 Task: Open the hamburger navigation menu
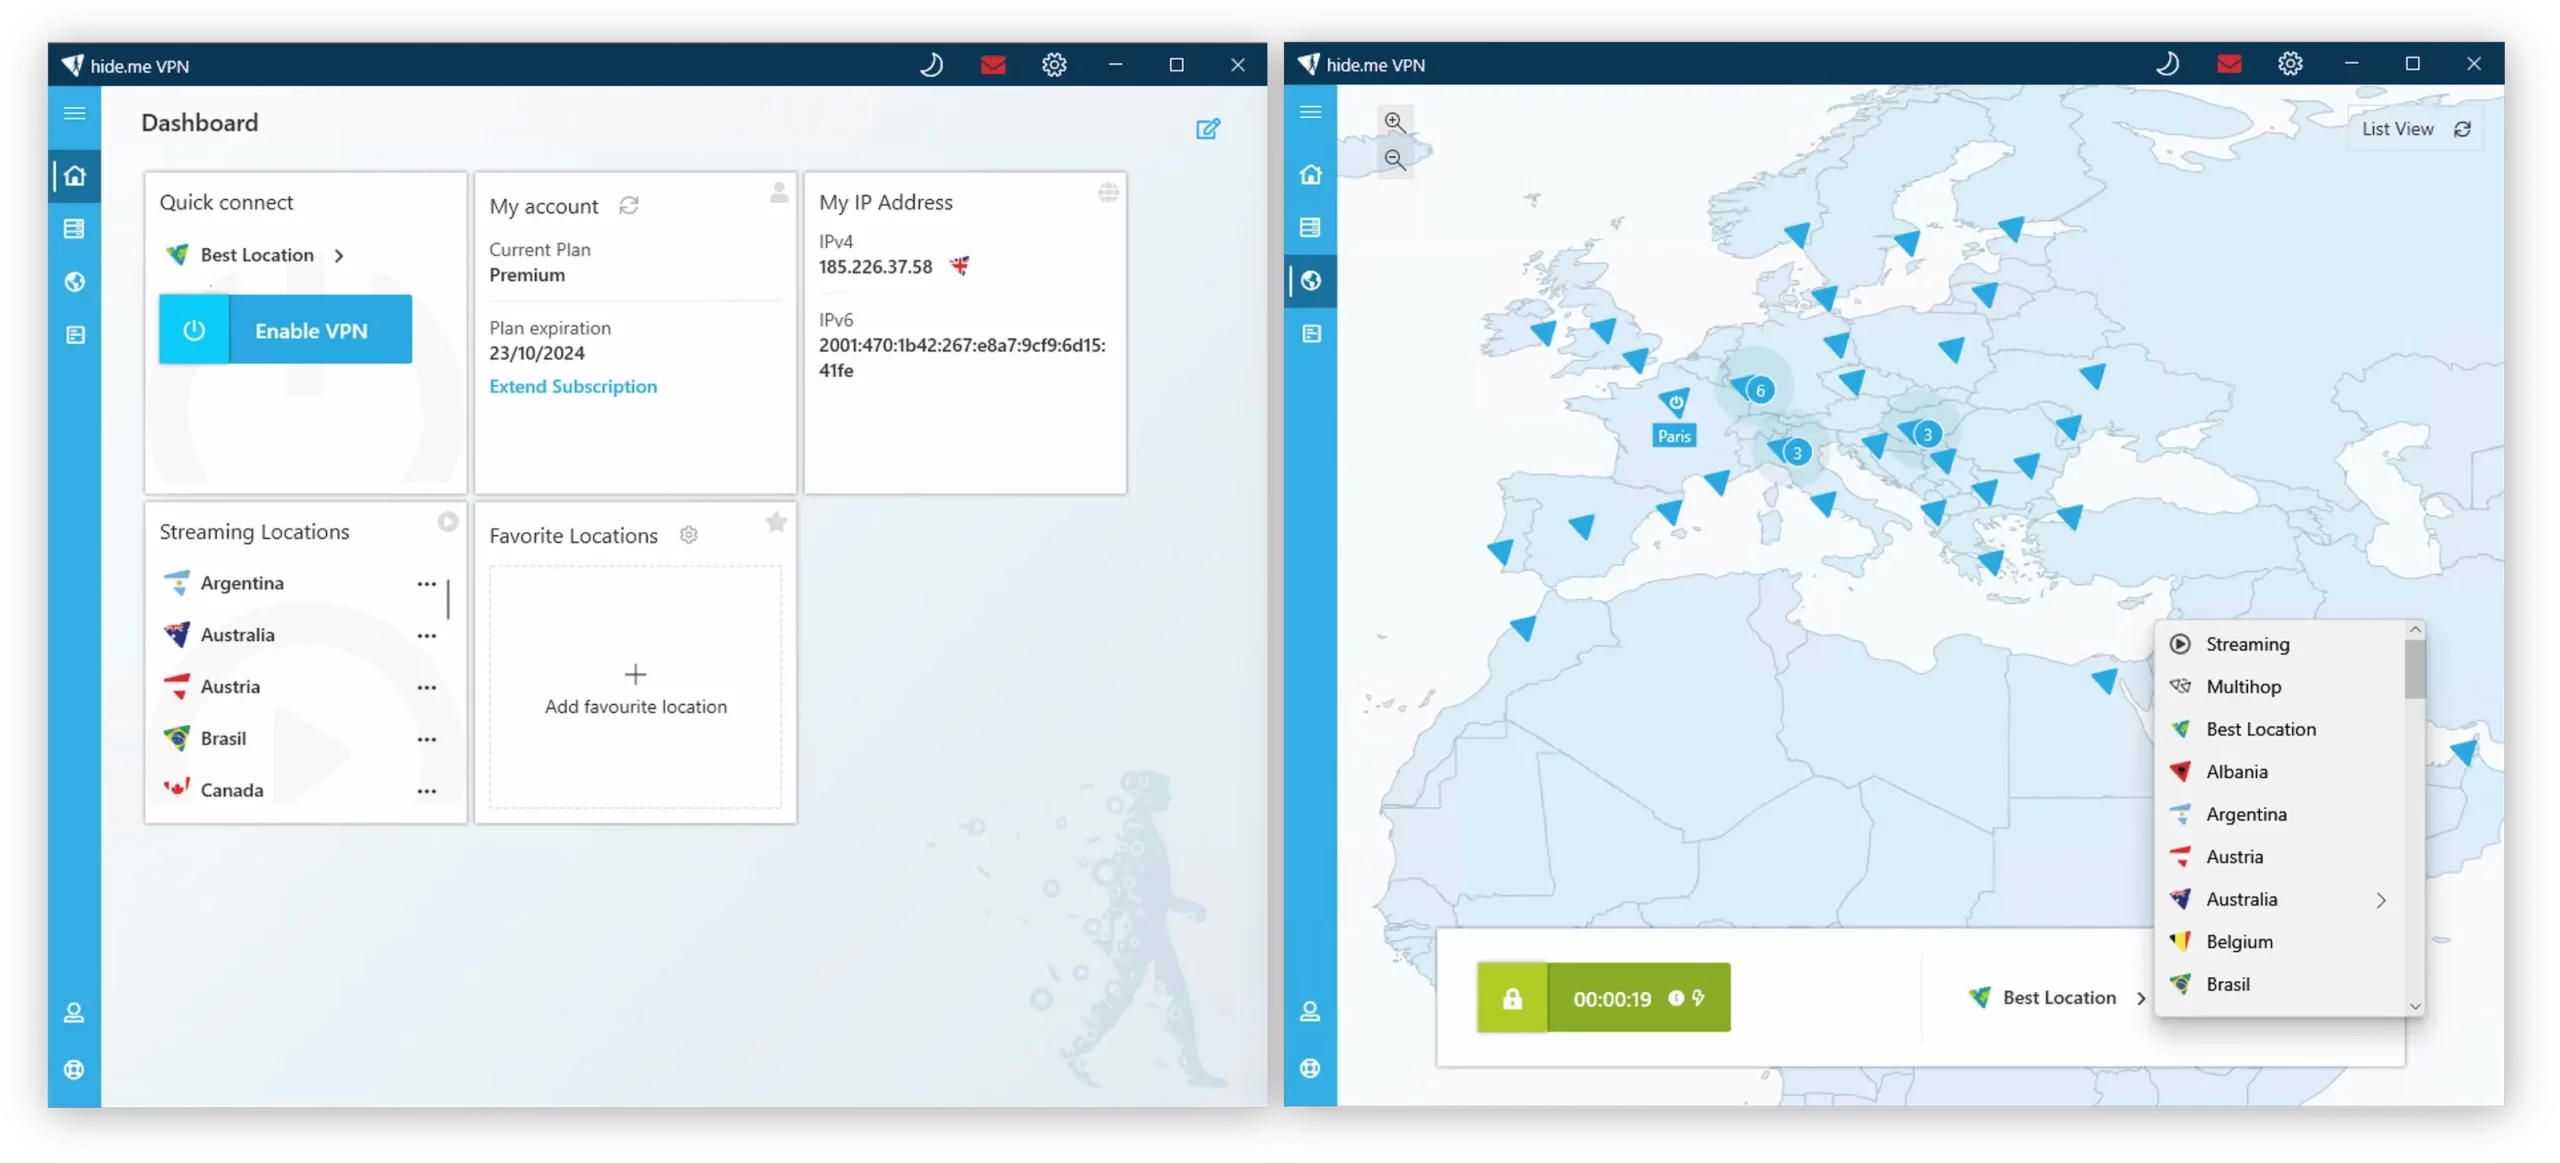pos(75,113)
